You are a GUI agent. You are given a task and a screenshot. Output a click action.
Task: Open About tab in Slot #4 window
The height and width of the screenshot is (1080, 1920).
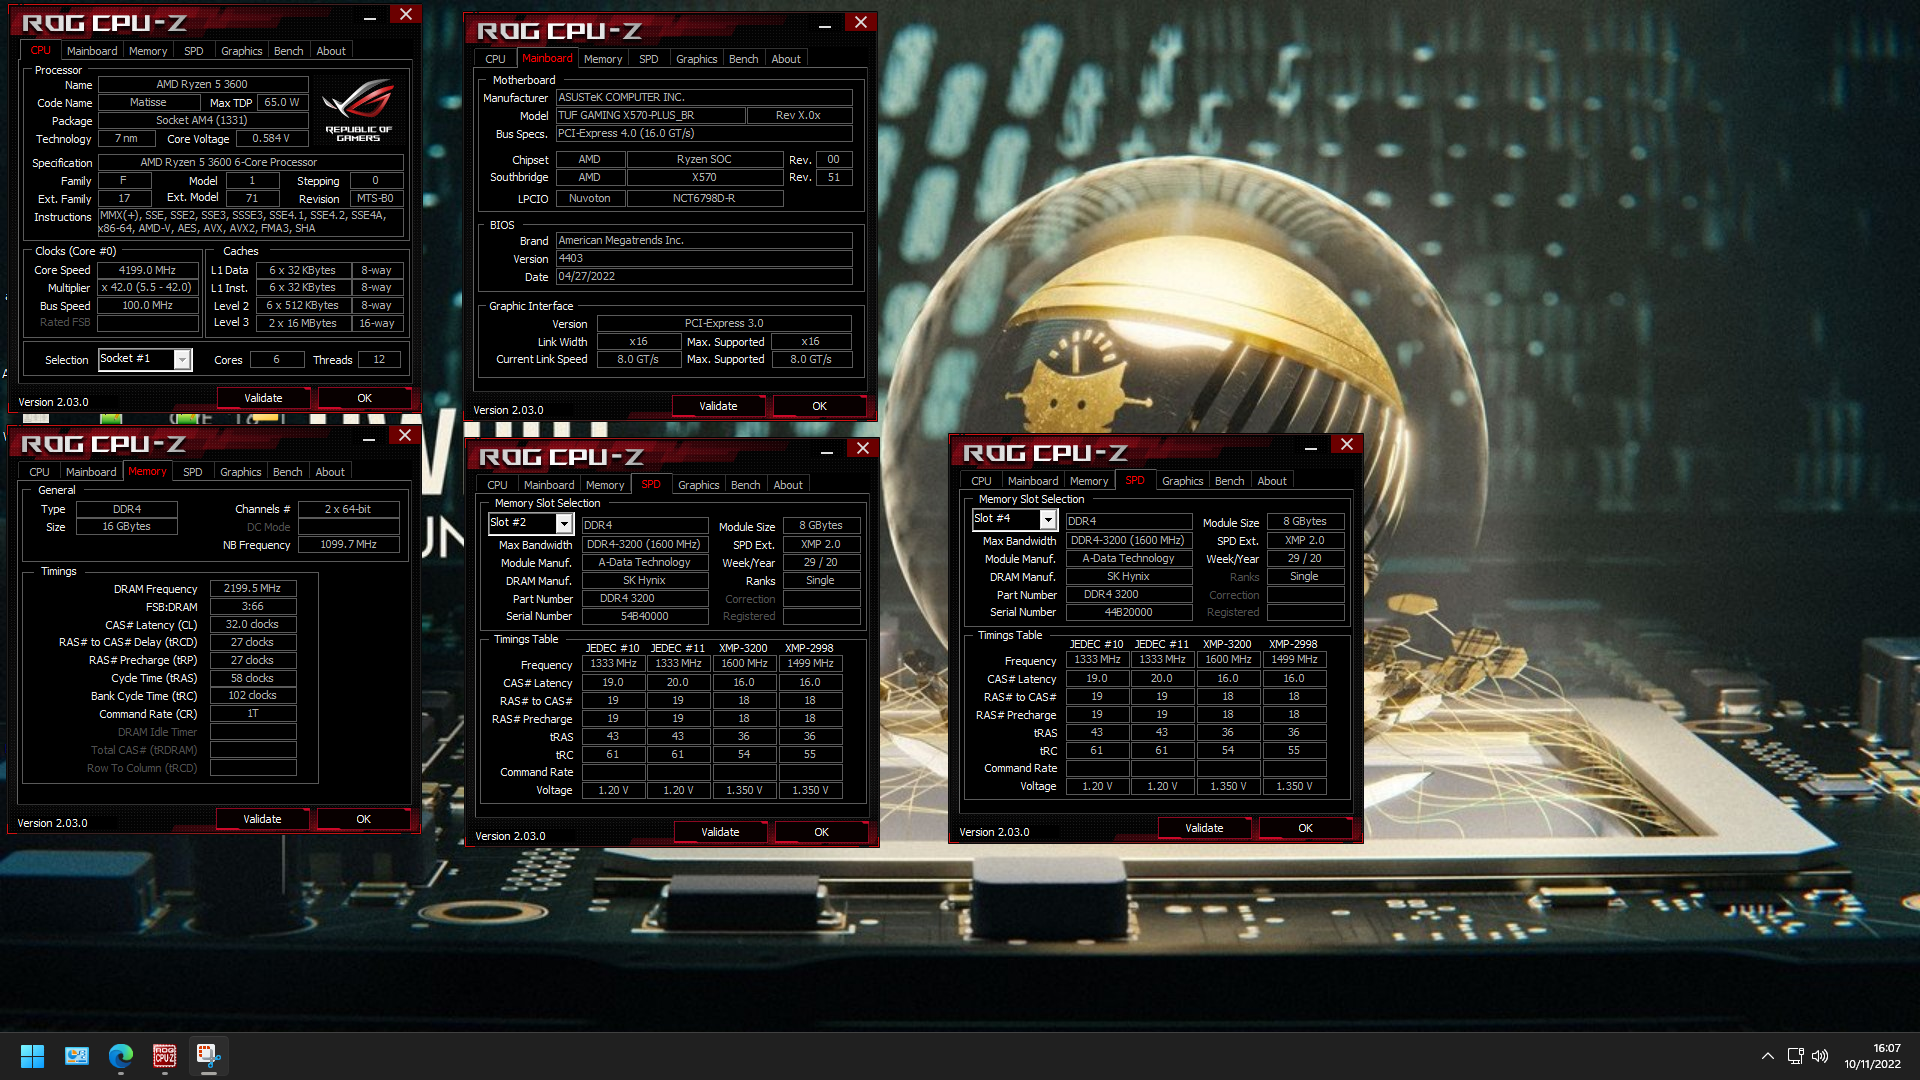pos(1272,481)
